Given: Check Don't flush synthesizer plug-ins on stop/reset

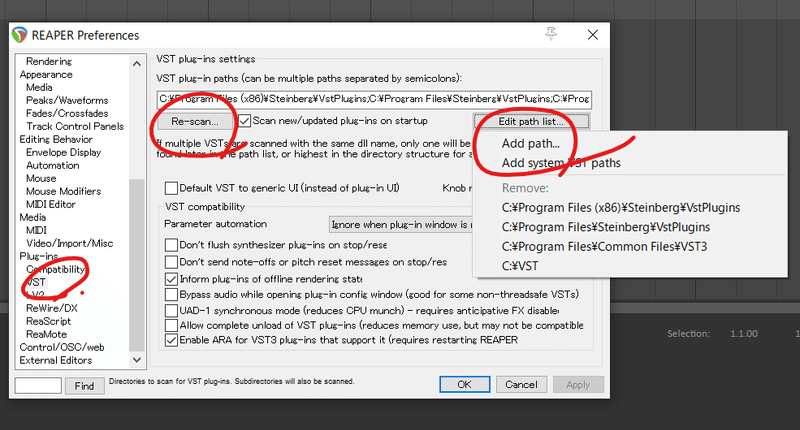Looking at the screenshot, I should point(171,245).
